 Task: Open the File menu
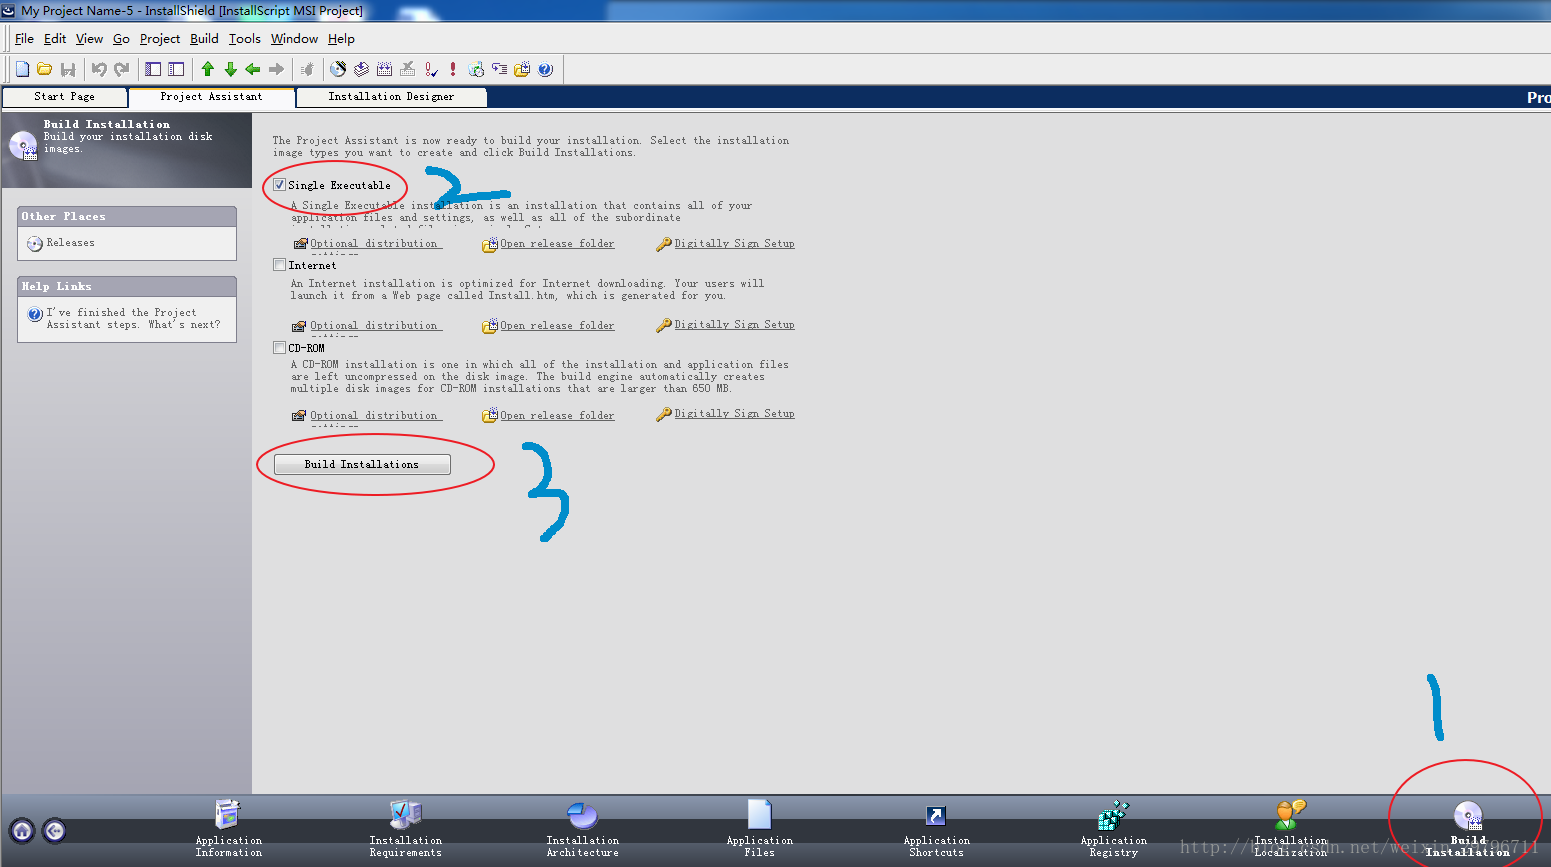click(x=24, y=39)
